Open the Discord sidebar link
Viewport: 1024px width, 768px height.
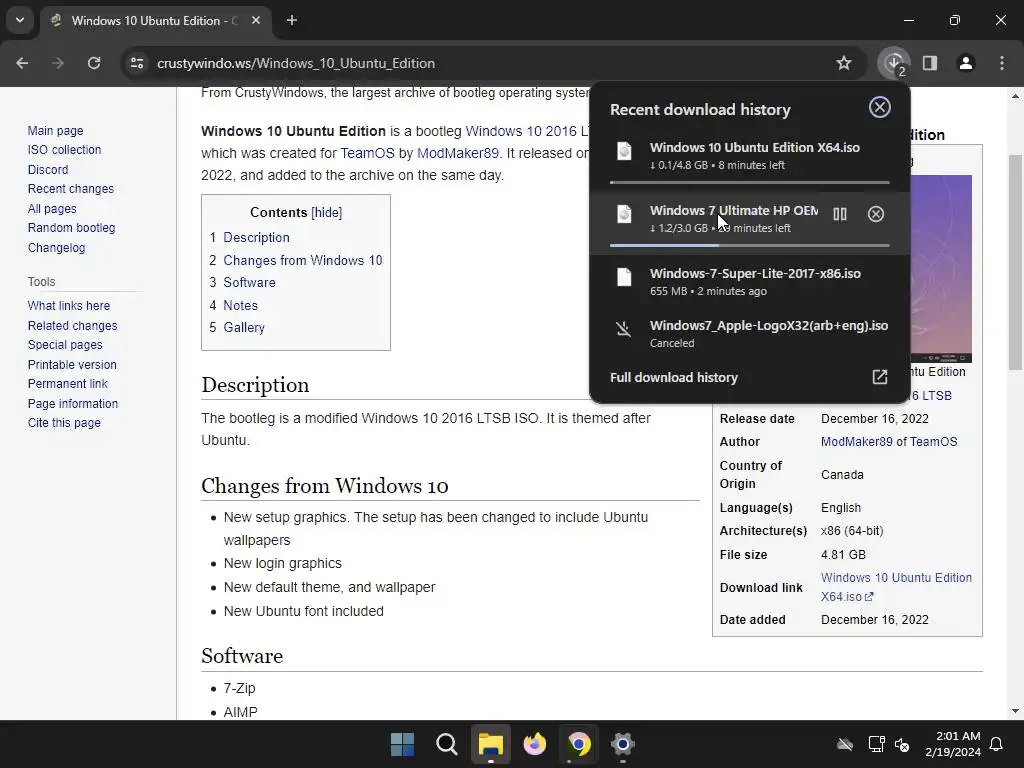(x=48, y=170)
